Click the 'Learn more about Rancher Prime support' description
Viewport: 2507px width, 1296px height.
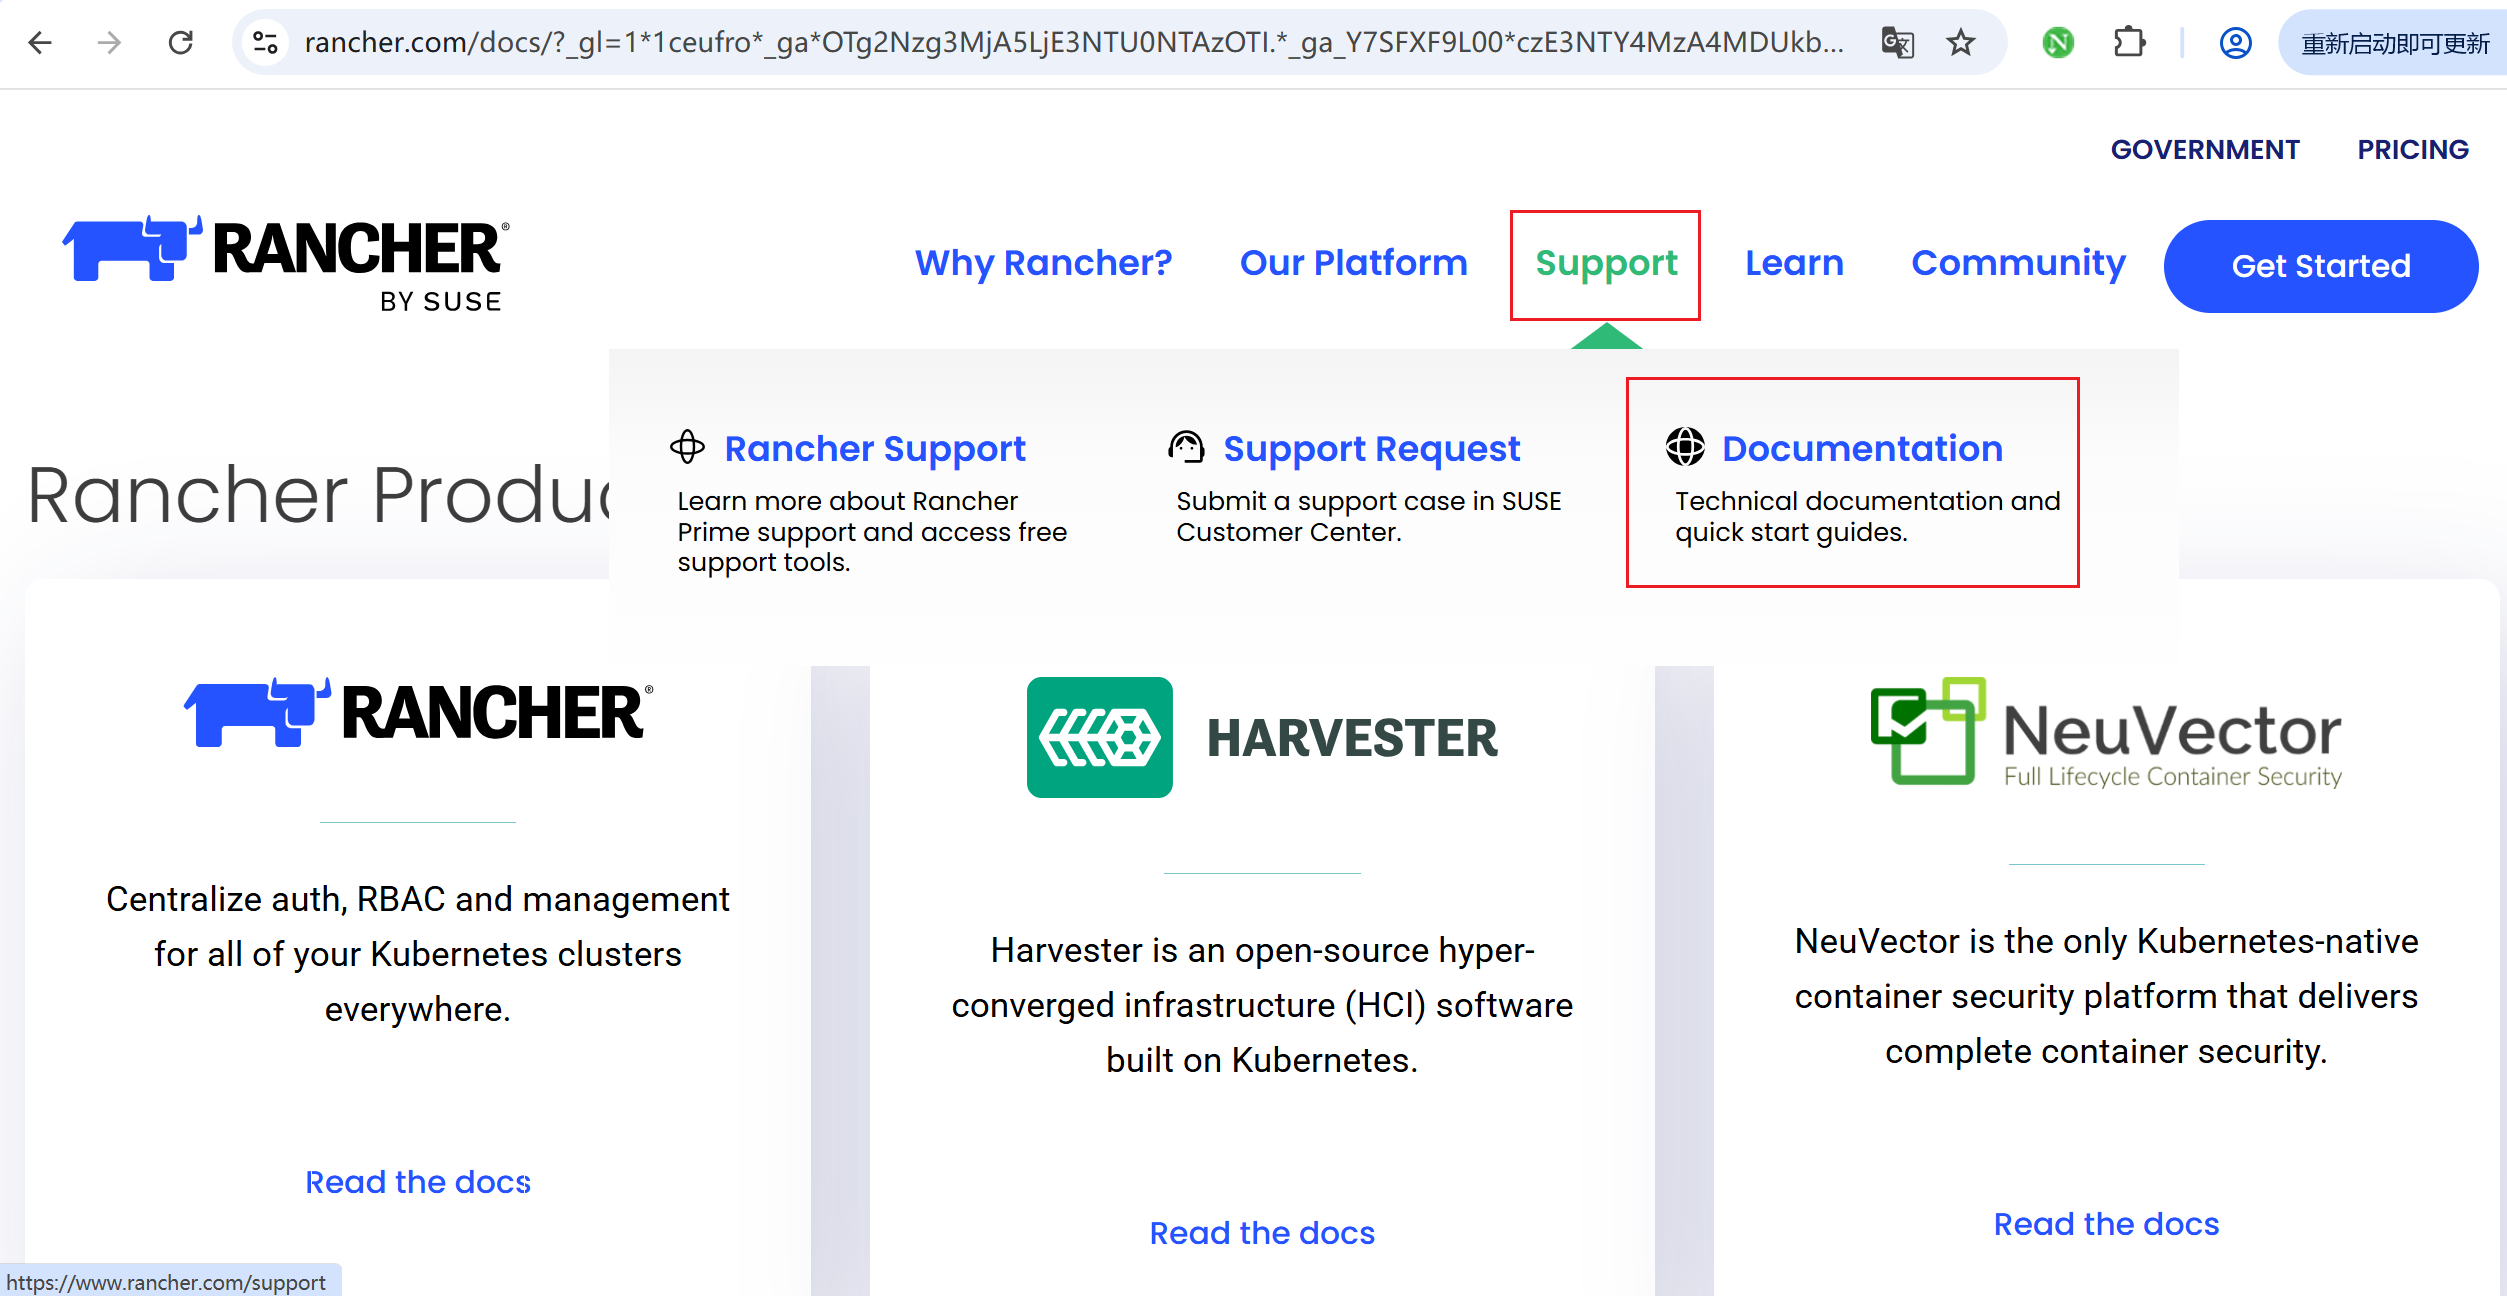tap(872, 531)
